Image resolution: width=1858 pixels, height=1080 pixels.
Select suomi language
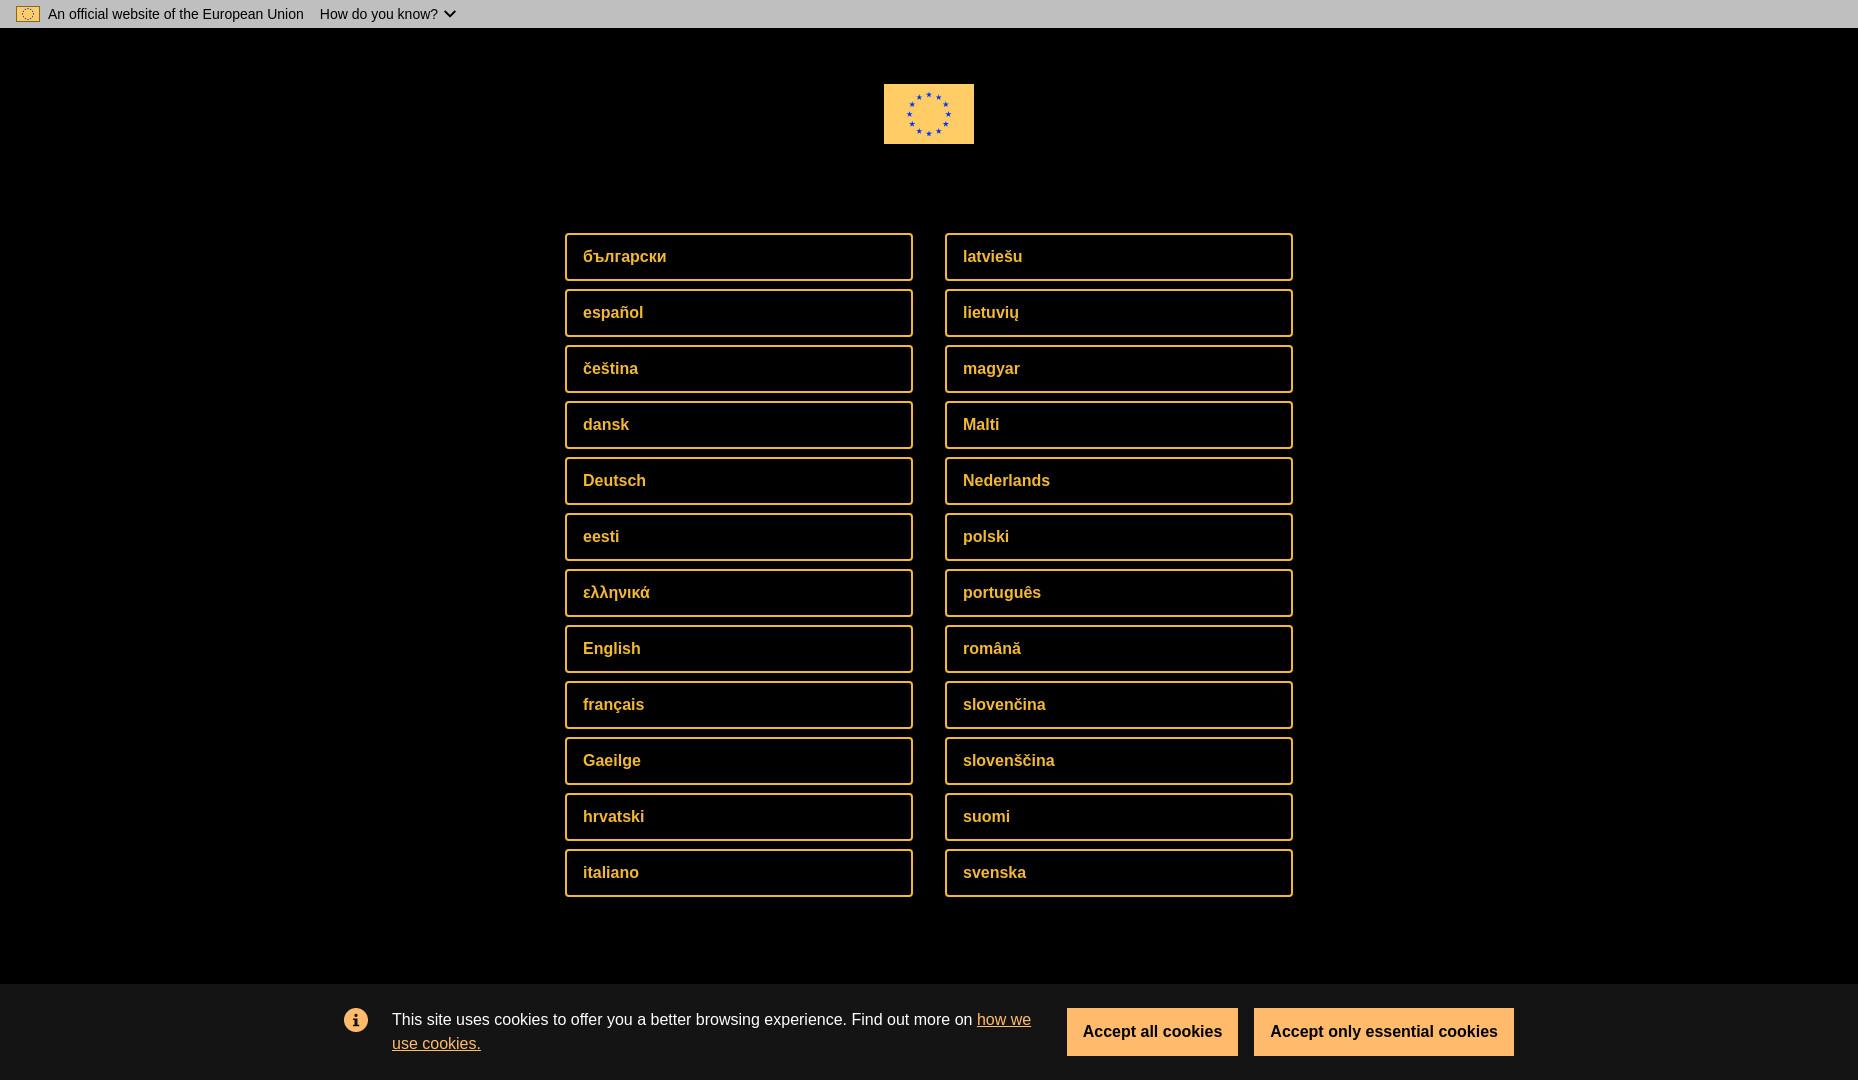click(x=1119, y=817)
